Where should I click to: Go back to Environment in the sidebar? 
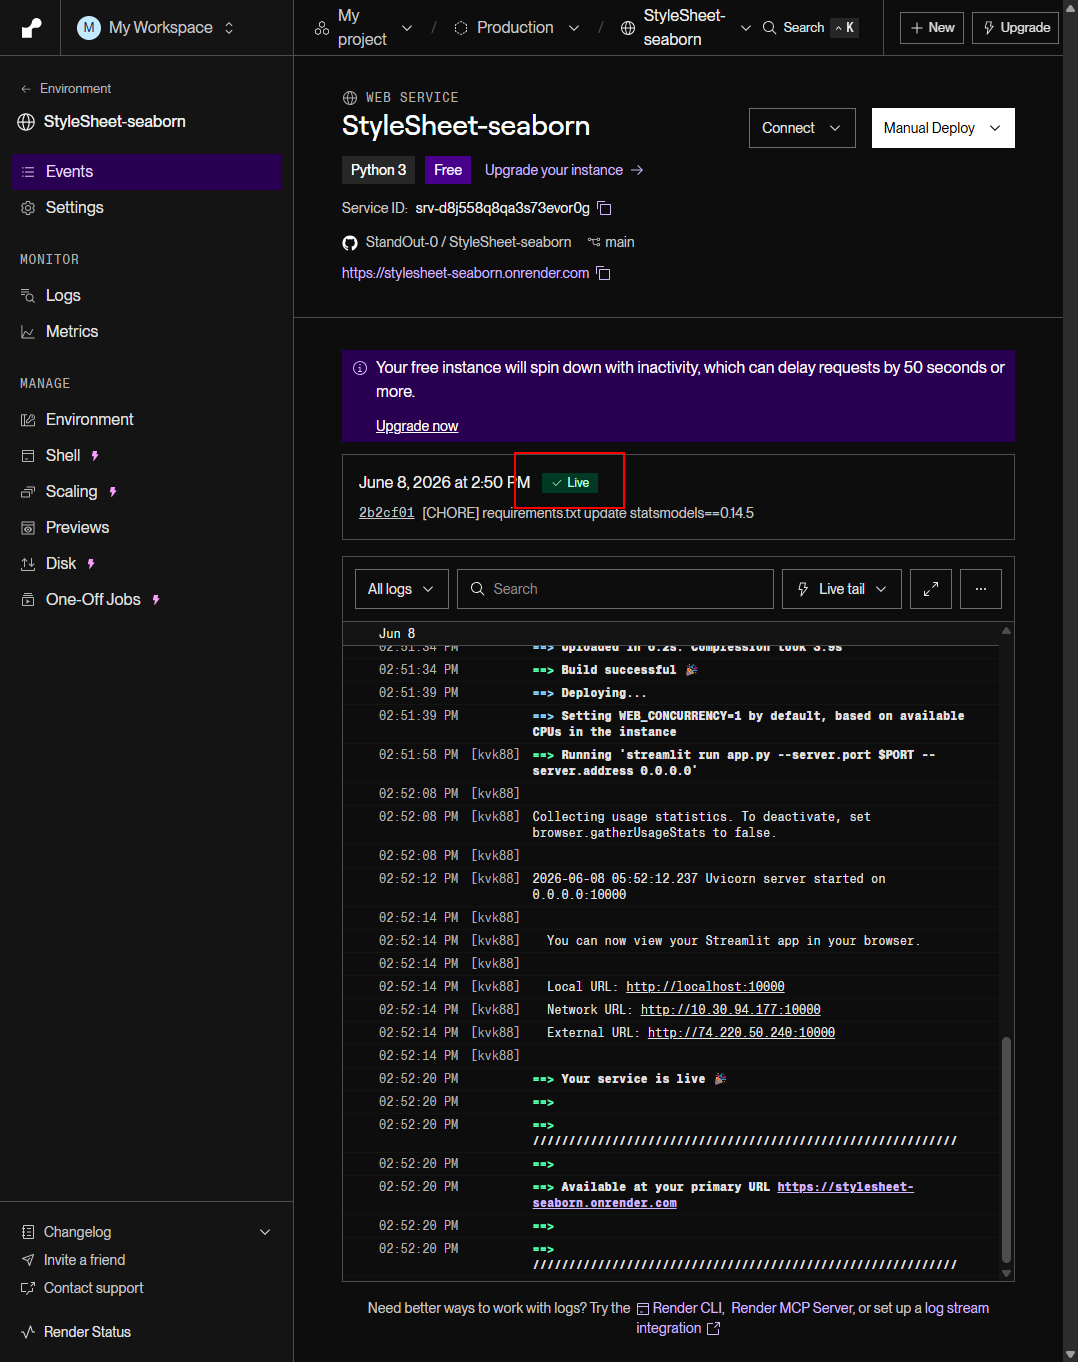coord(66,89)
